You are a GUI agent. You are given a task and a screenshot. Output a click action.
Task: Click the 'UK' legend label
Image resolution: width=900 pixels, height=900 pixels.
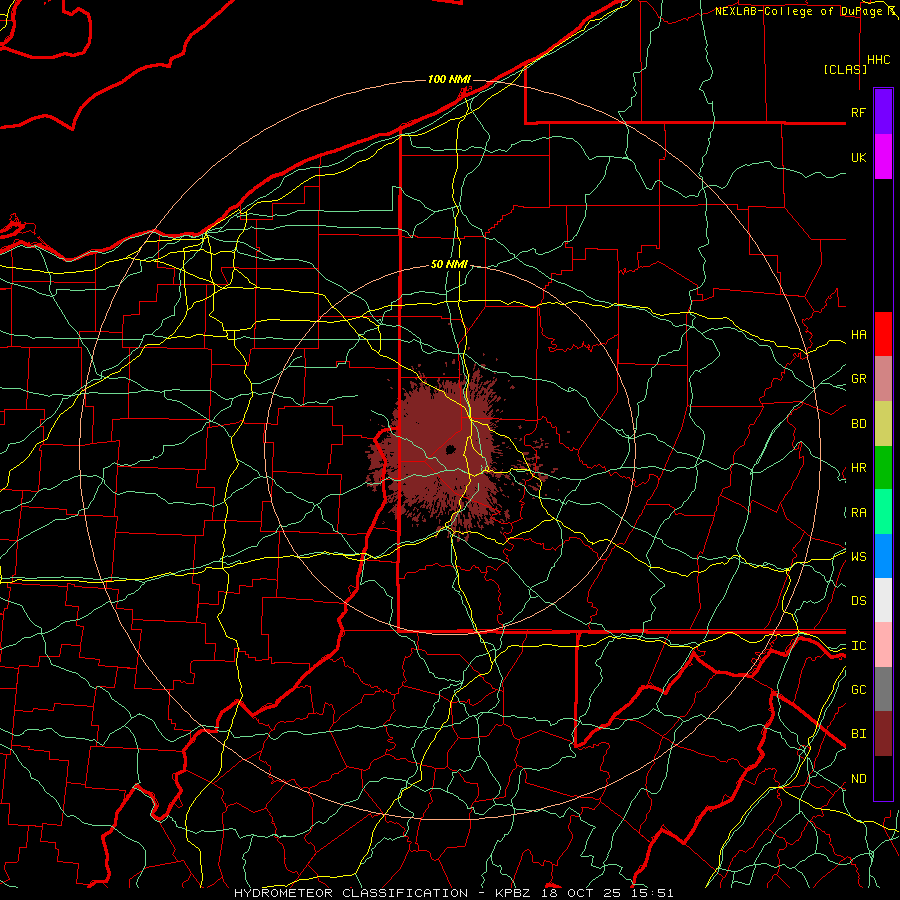(x=859, y=157)
